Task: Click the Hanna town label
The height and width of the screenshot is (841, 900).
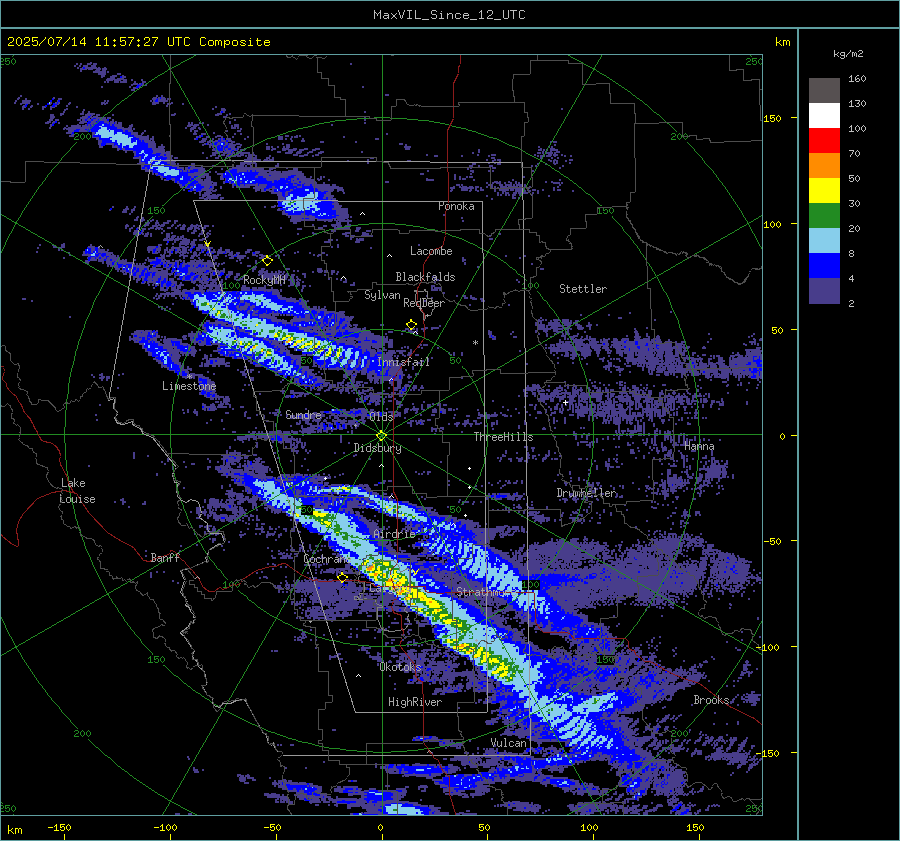Action: (x=699, y=446)
